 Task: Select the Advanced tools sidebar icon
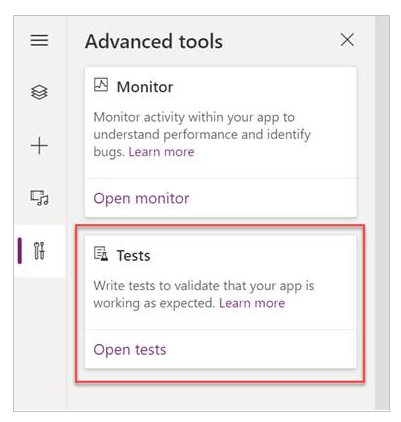(39, 251)
